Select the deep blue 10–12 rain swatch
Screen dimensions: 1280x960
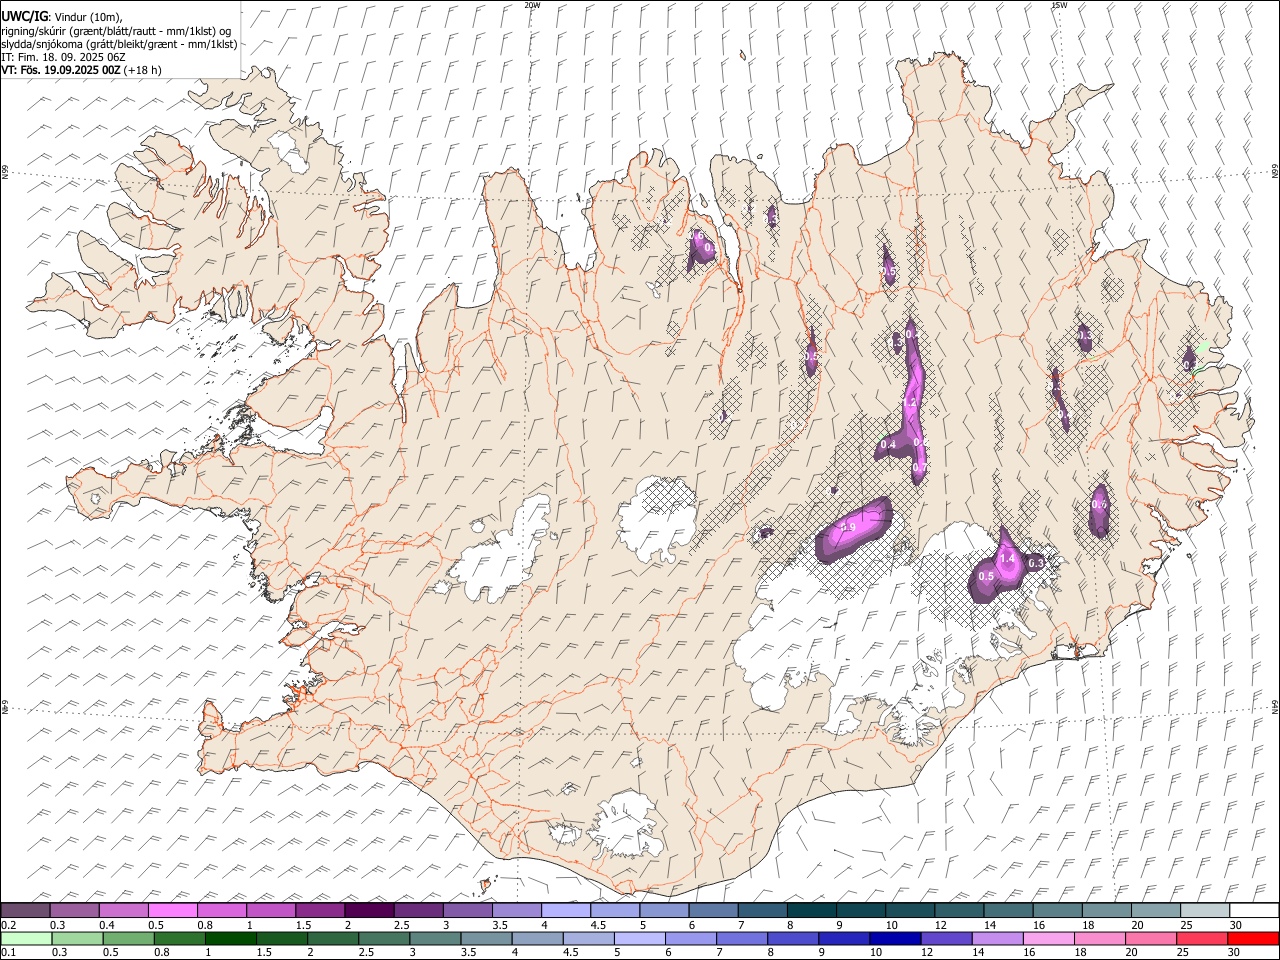click(x=895, y=938)
